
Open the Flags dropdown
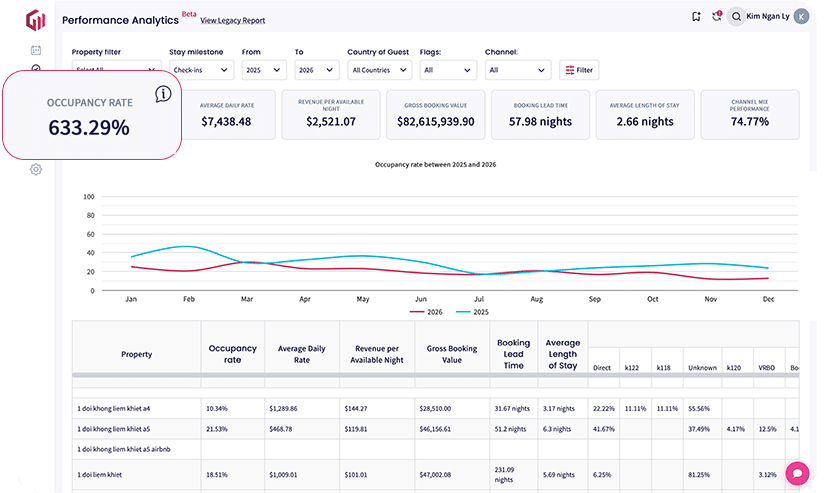448,70
